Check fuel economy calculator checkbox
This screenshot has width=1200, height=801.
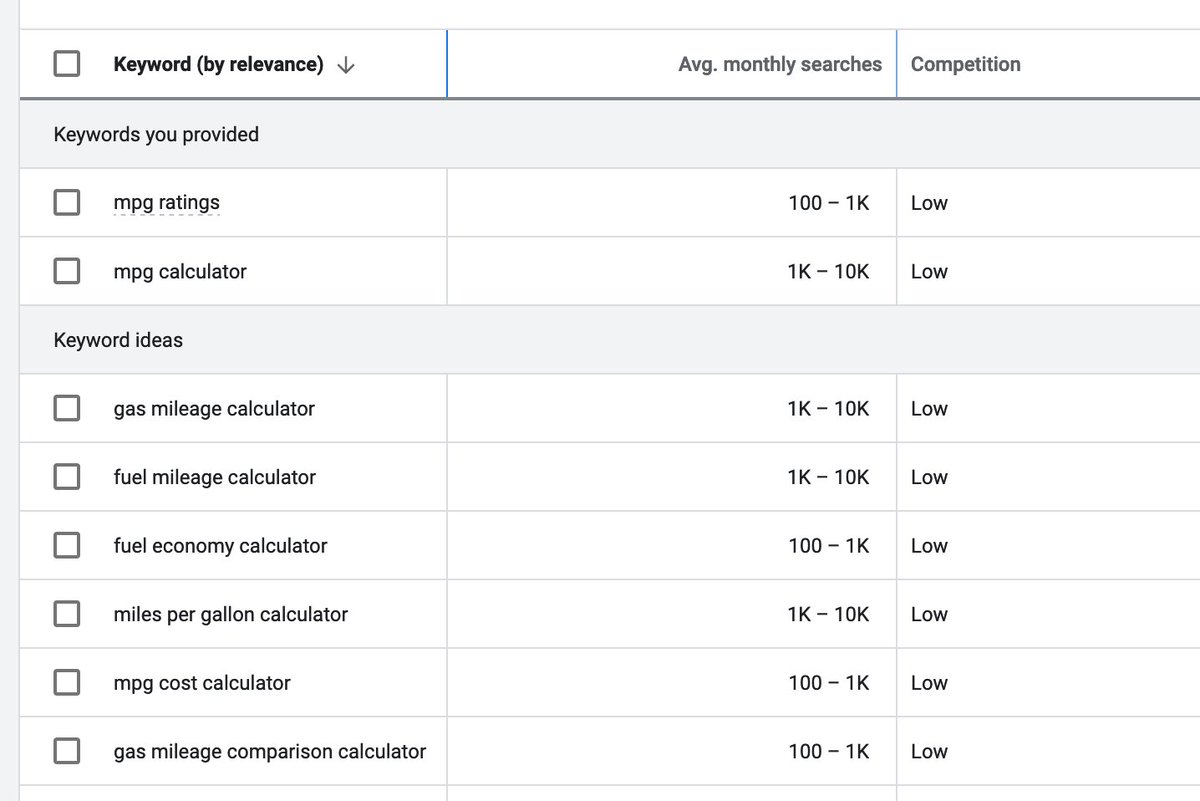pos(66,545)
